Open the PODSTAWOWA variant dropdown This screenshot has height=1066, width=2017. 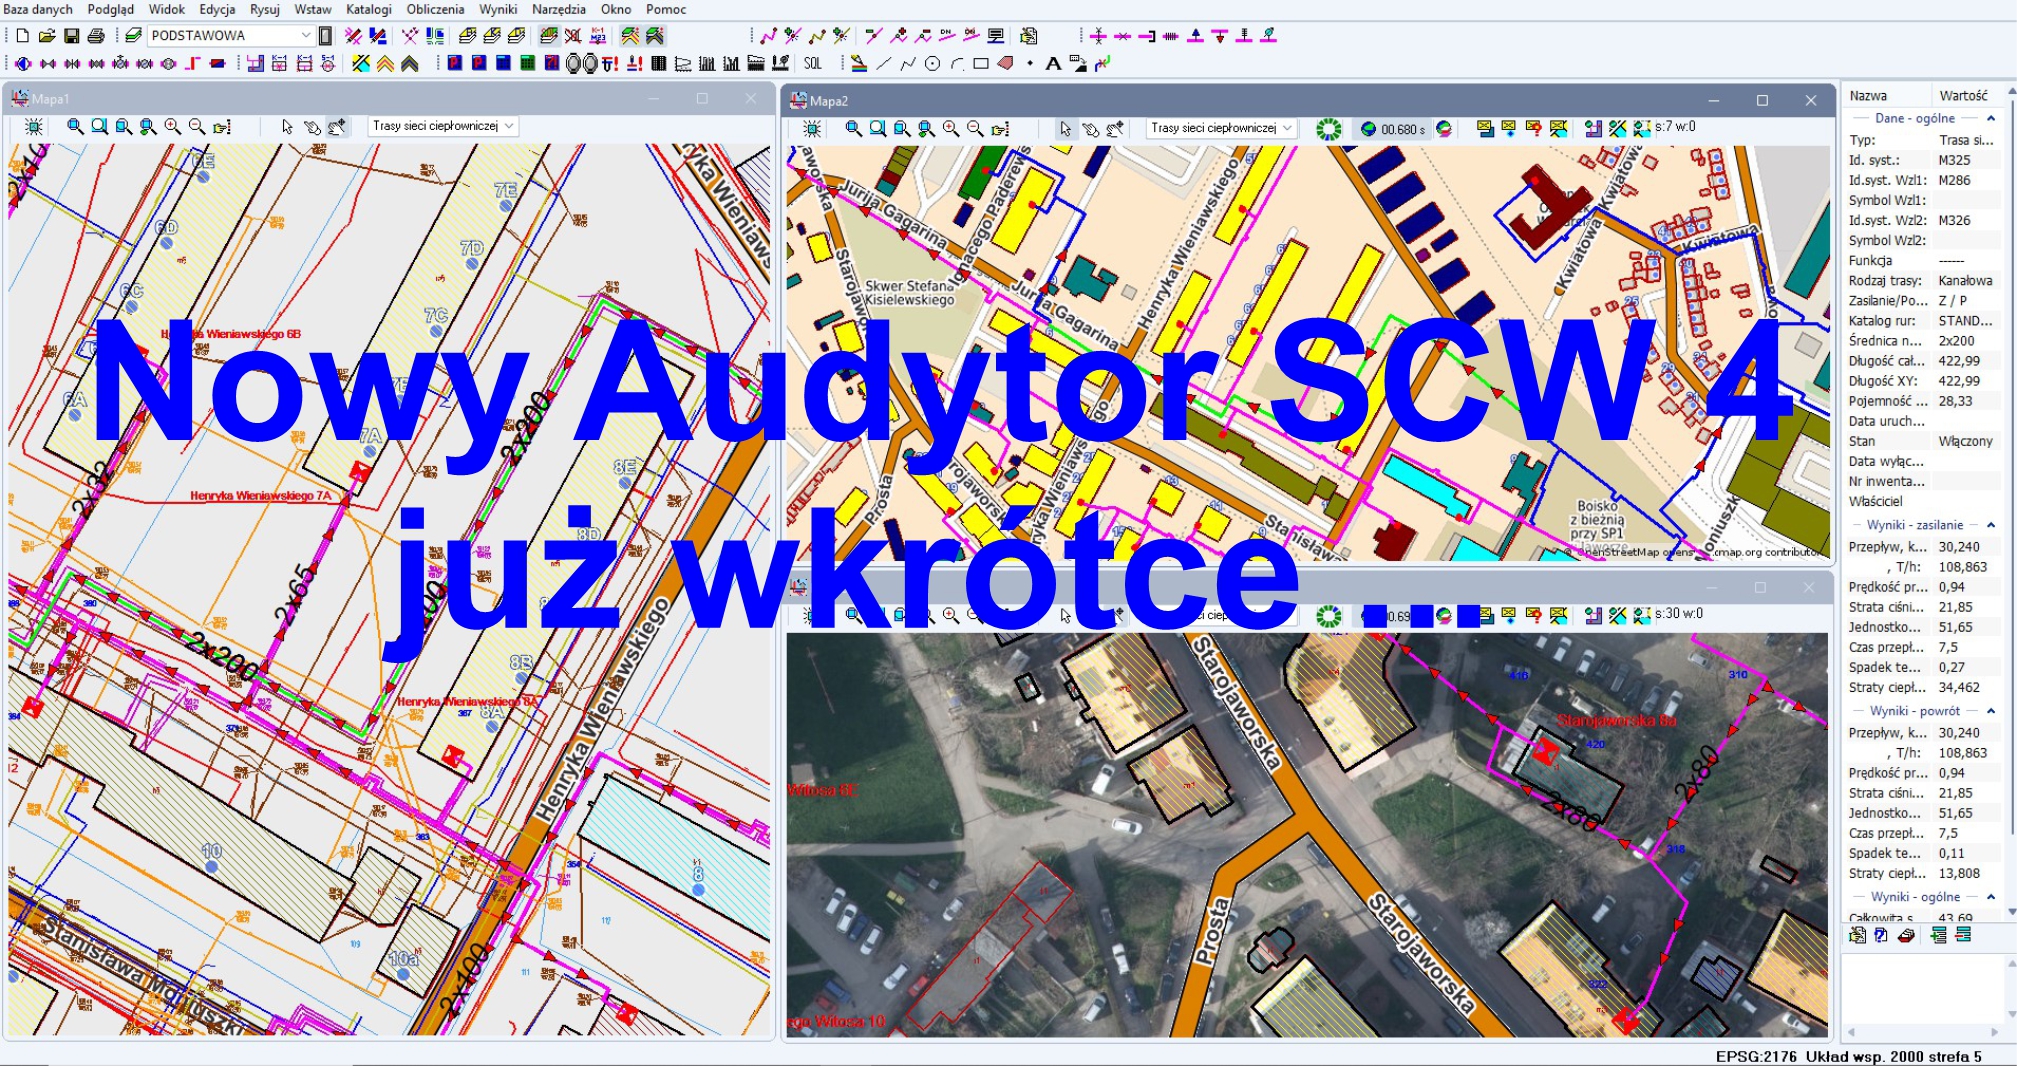(x=306, y=36)
